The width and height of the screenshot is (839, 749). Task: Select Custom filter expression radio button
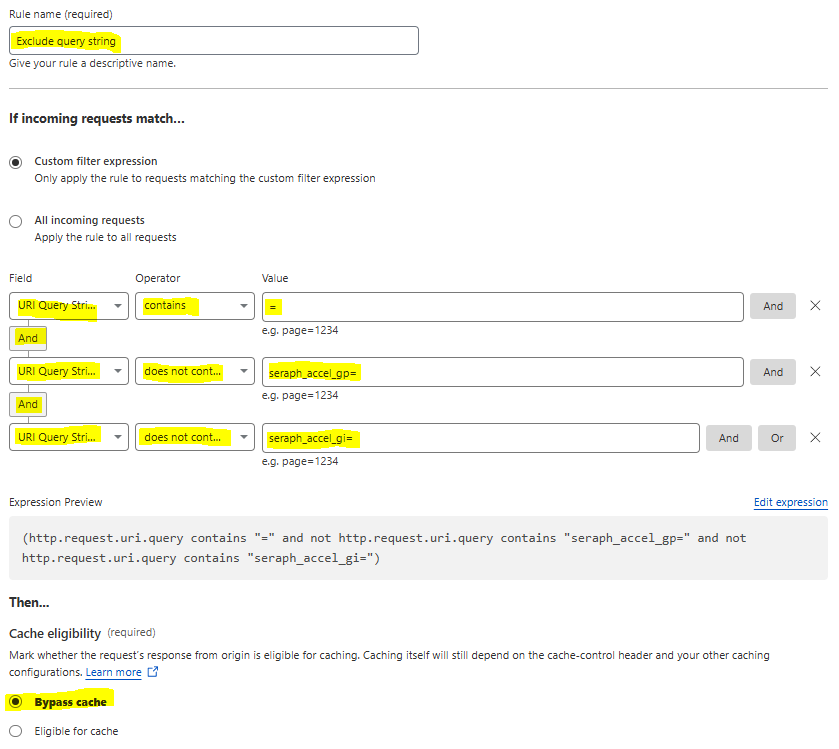[x=16, y=162]
